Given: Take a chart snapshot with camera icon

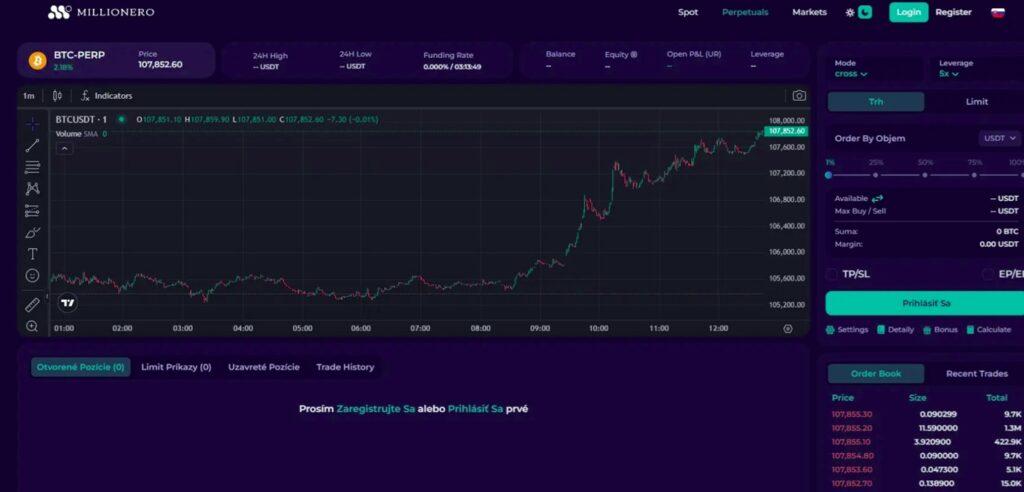Looking at the screenshot, I should 799,96.
